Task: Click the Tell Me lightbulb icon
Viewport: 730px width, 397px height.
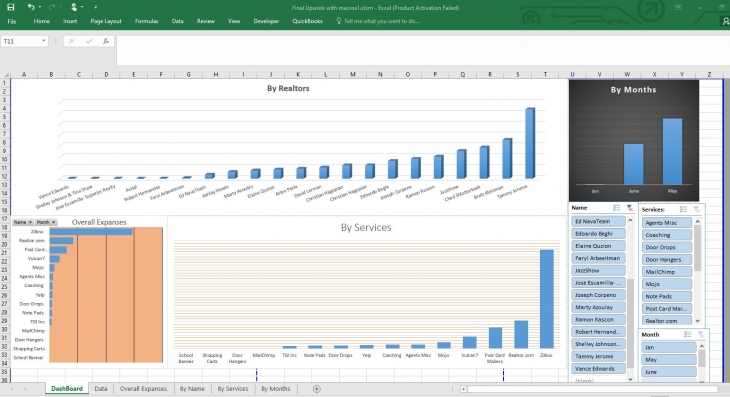Action: (338, 21)
